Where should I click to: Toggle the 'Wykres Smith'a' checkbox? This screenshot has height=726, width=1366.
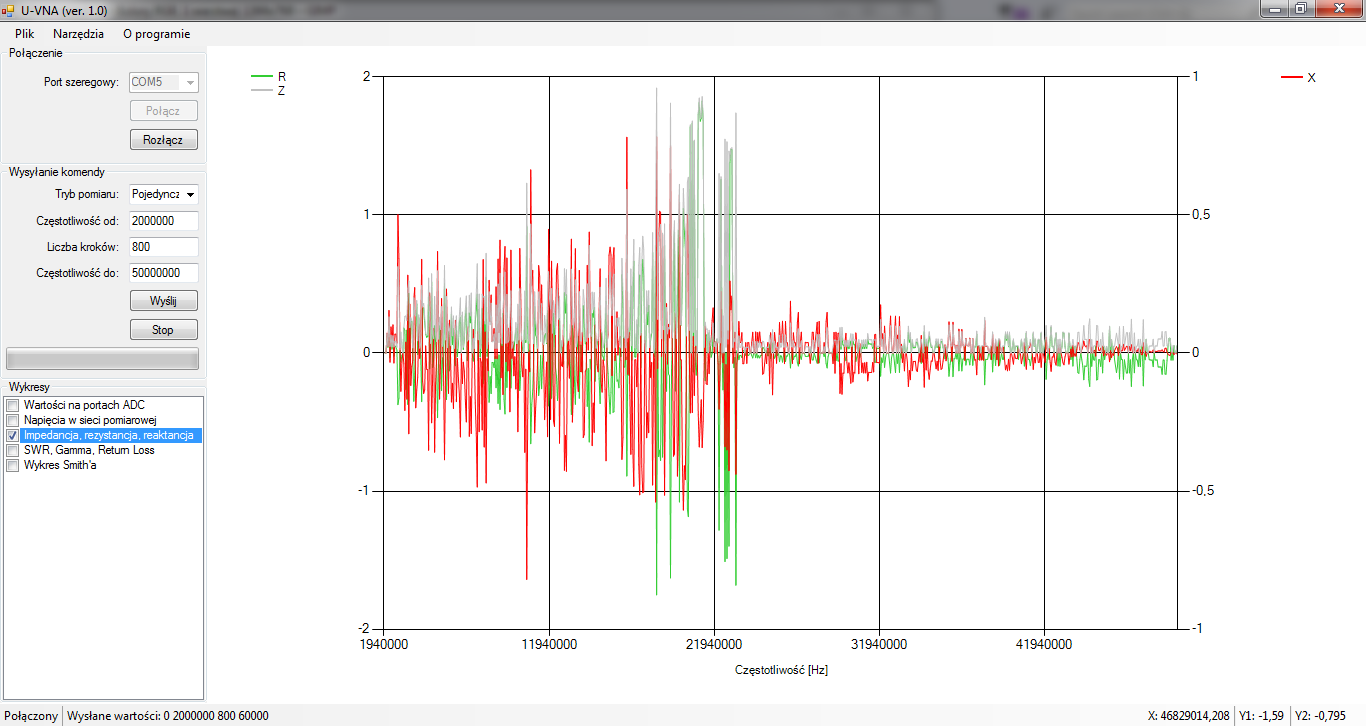[x=13, y=466]
